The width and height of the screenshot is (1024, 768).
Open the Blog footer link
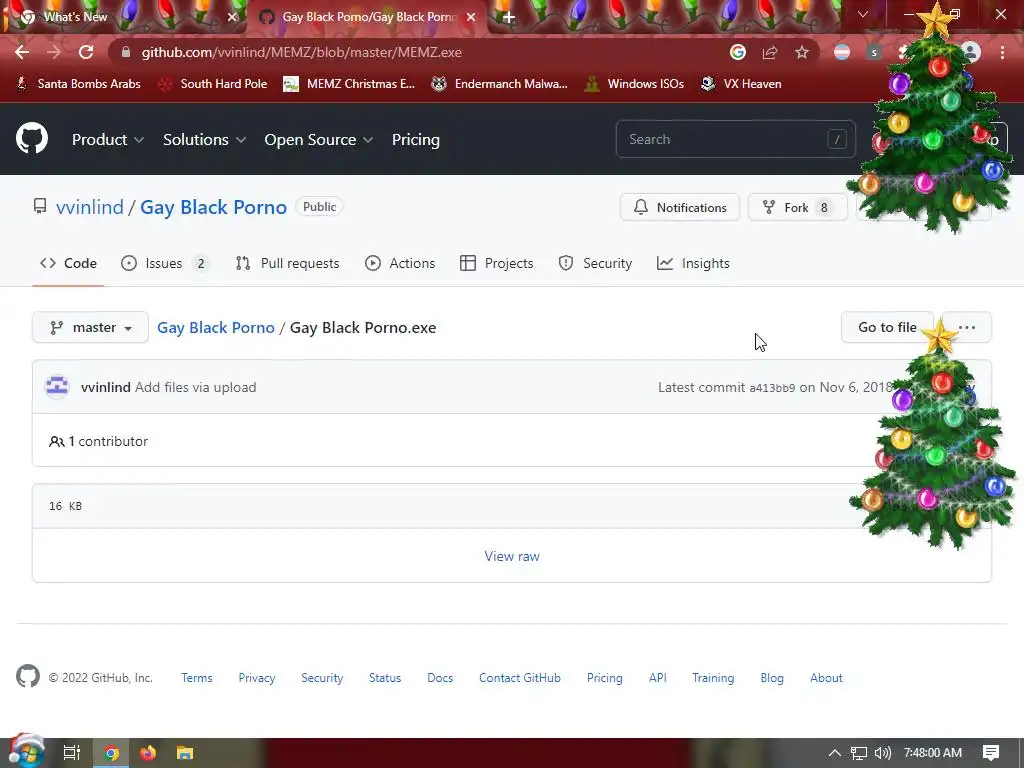point(772,678)
